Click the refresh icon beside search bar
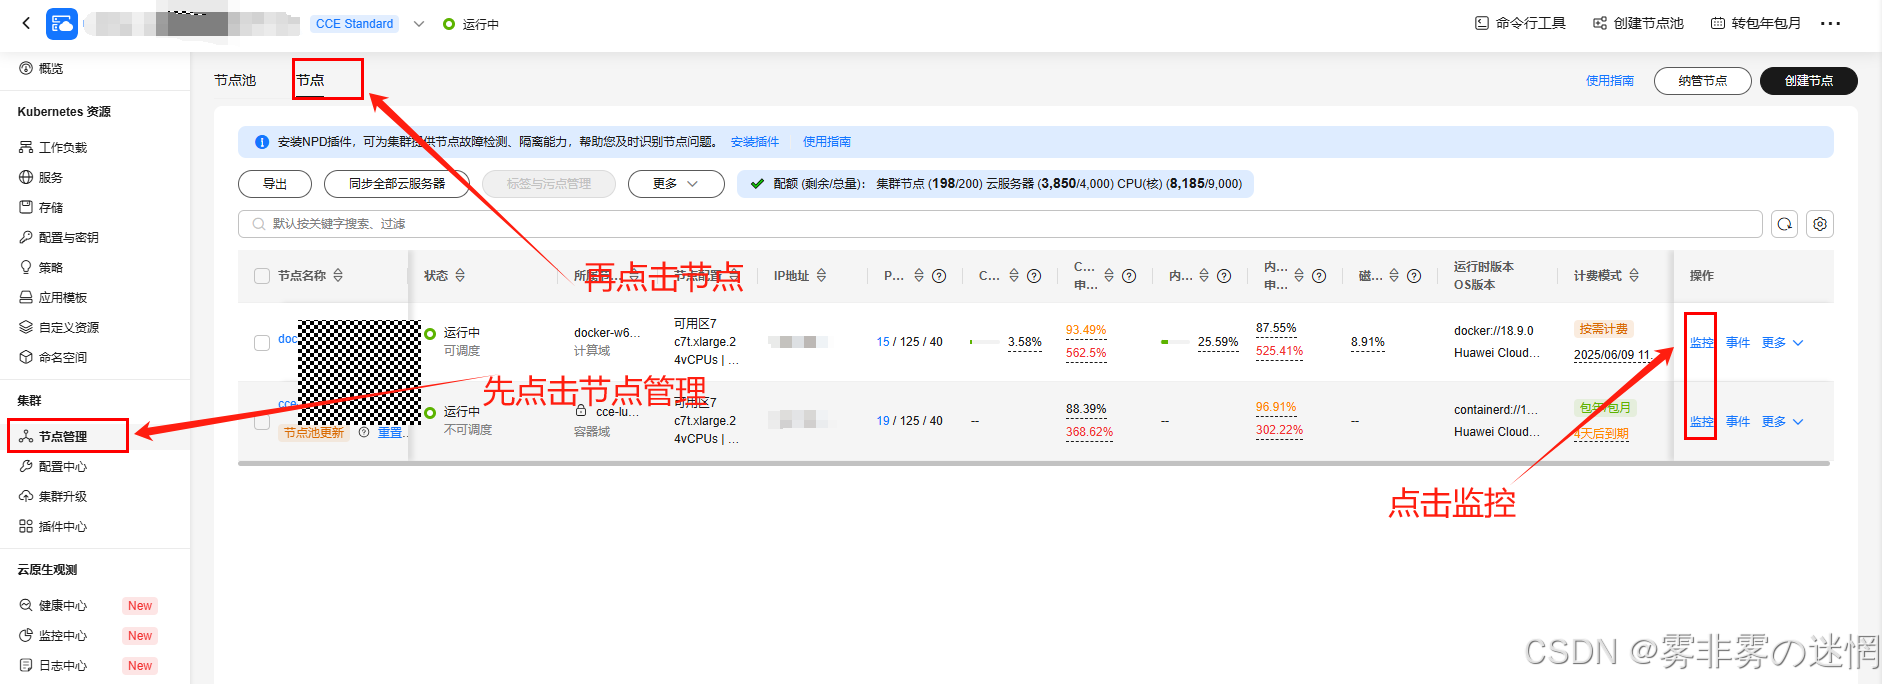This screenshot has height=684, width=1885. point(1784,224)
